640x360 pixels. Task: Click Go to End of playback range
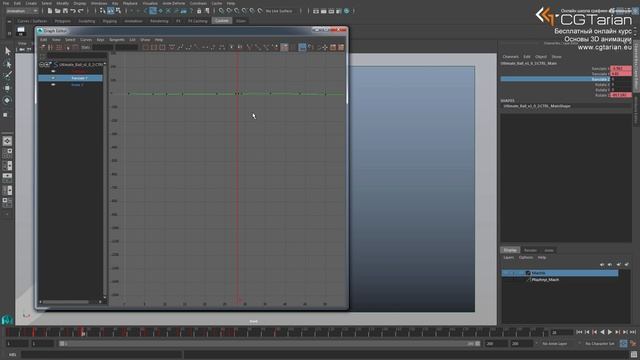(x=633, y=332)
